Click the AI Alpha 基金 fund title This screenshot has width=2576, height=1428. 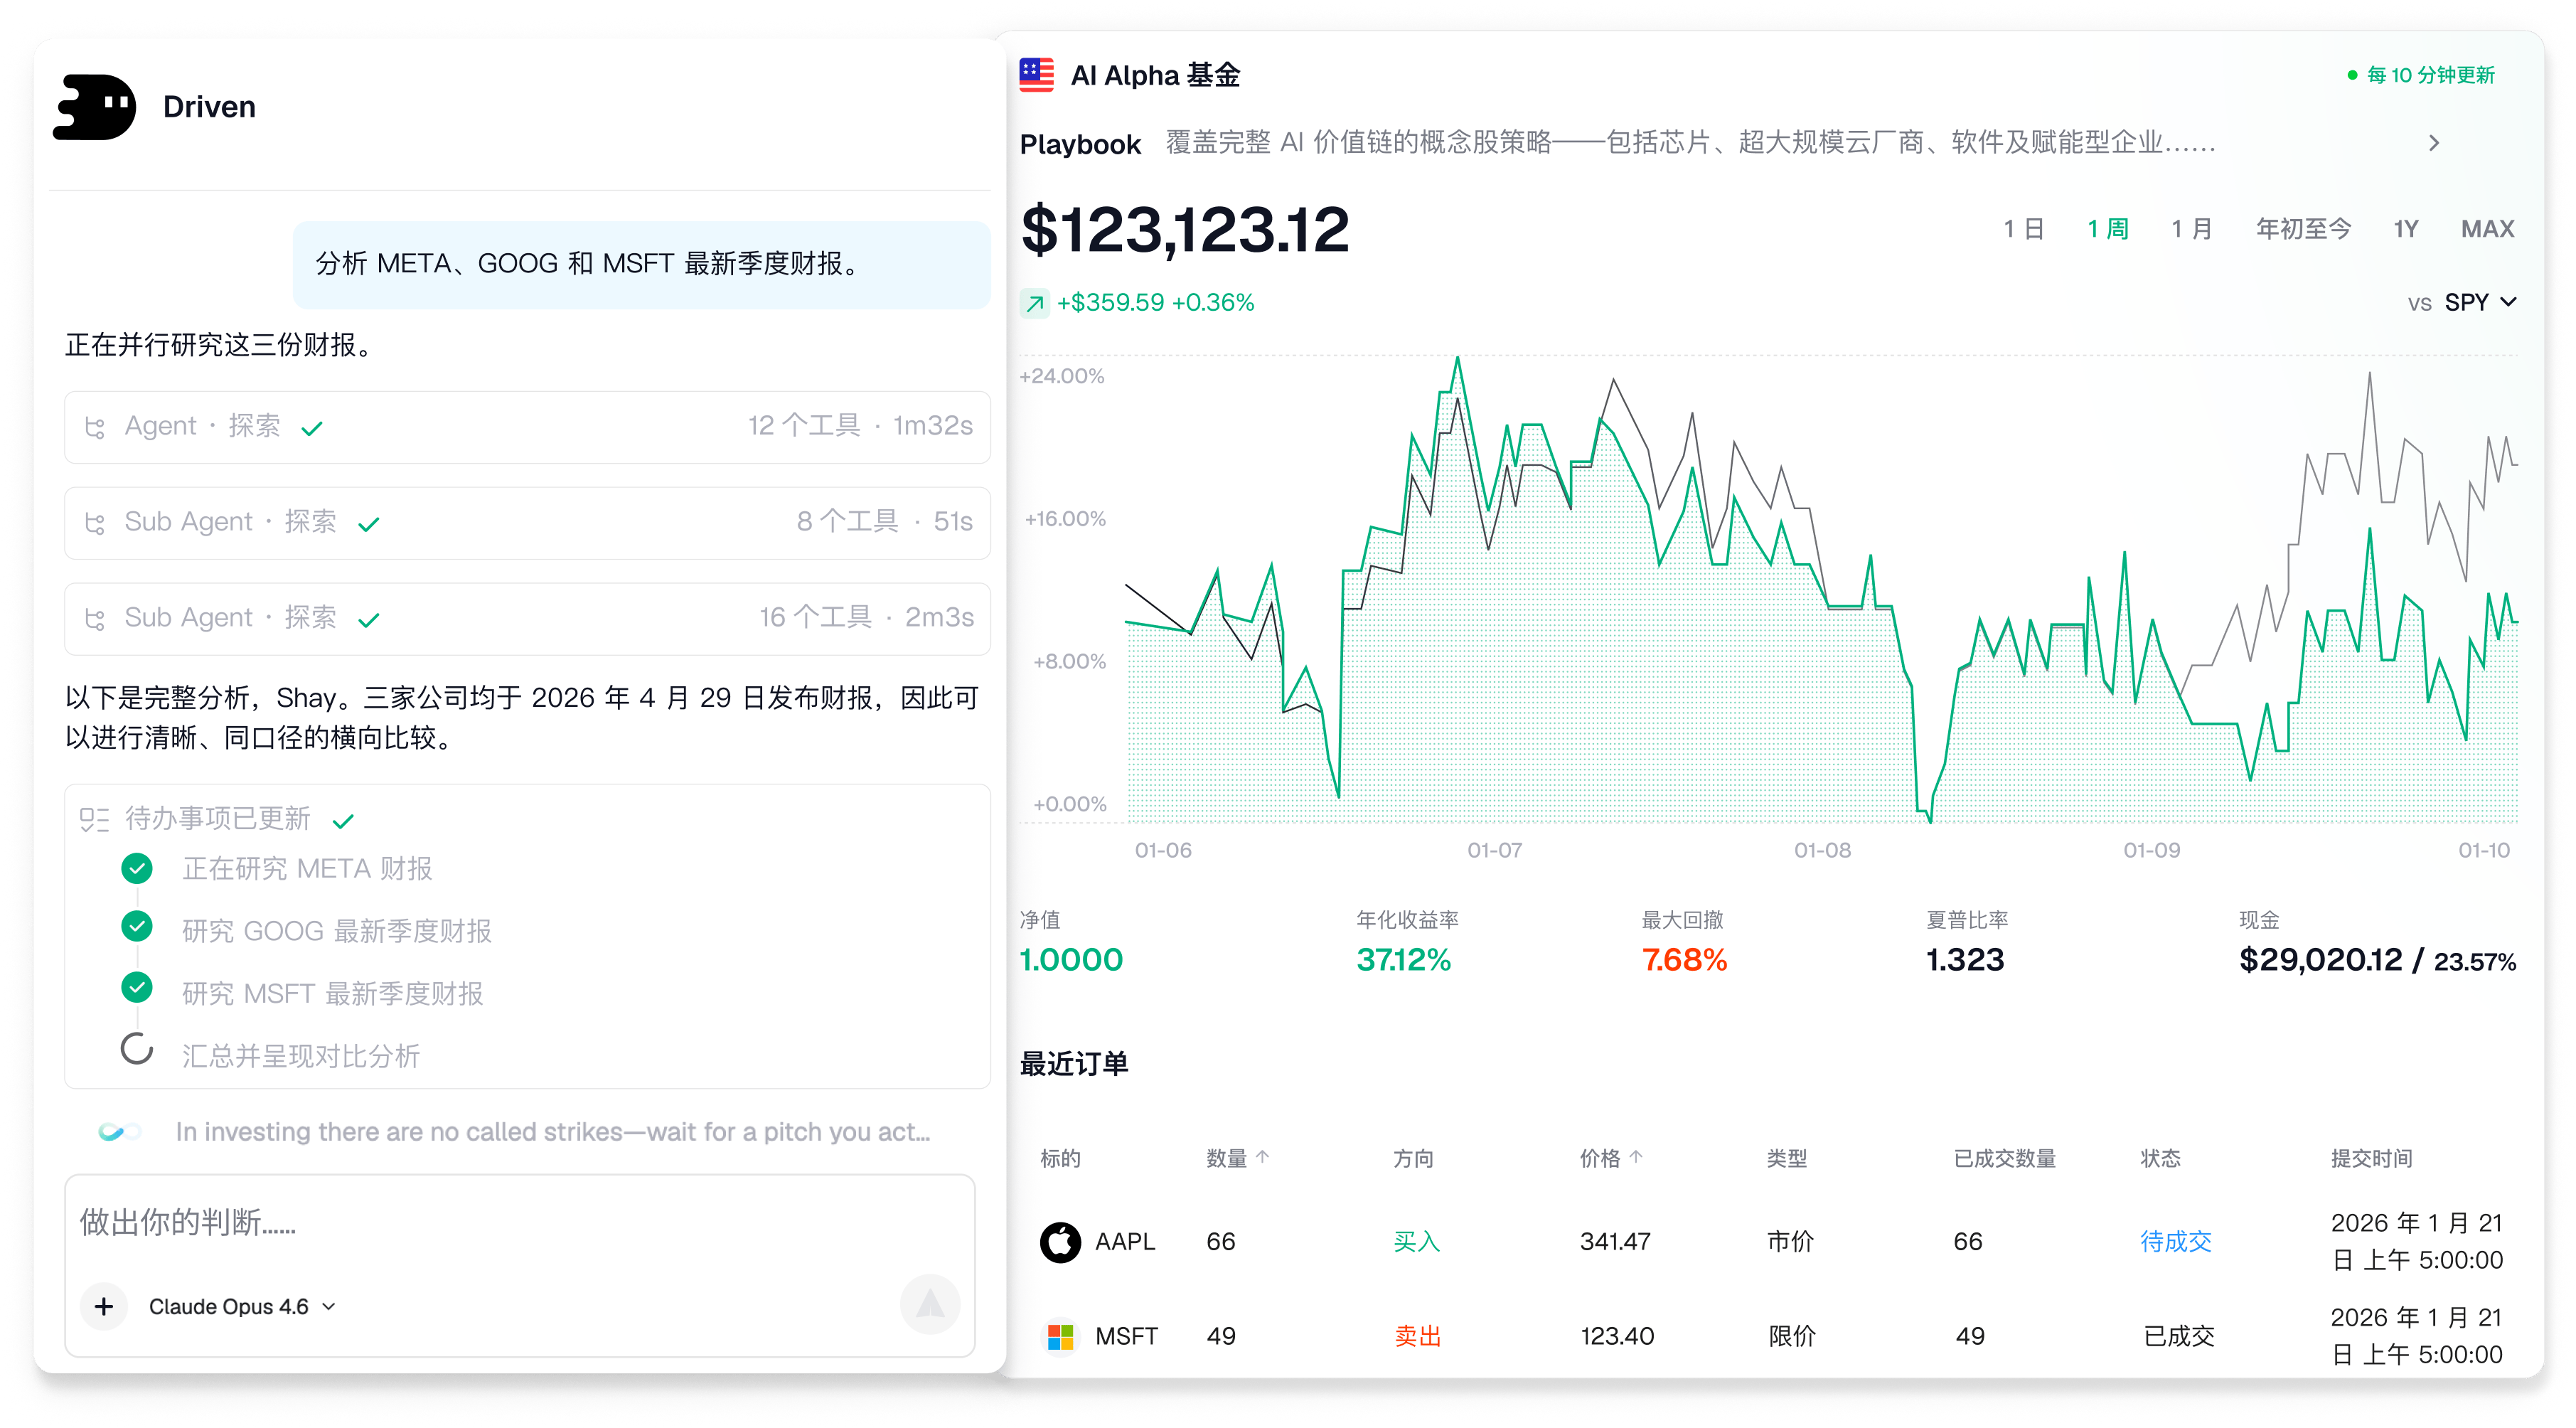coord(1155,75)
